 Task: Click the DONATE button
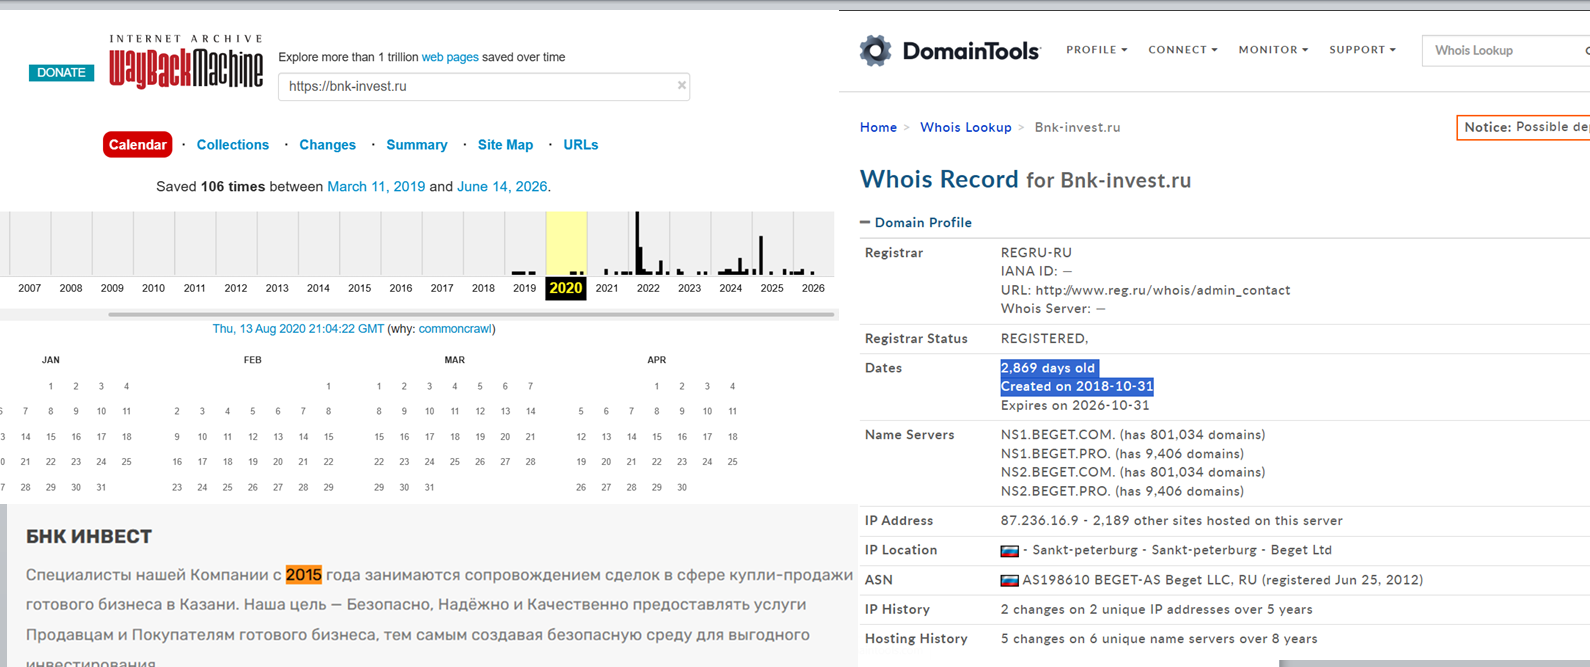pyautogui.click(x=61, y=73)
